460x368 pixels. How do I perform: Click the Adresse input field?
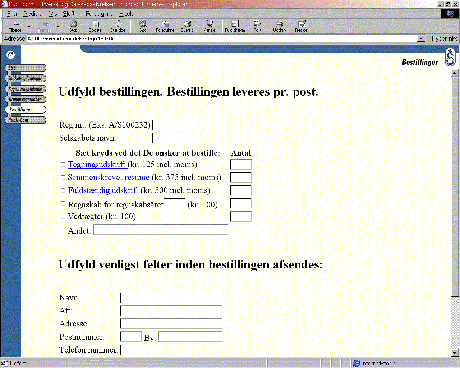[x=171, y=323]
